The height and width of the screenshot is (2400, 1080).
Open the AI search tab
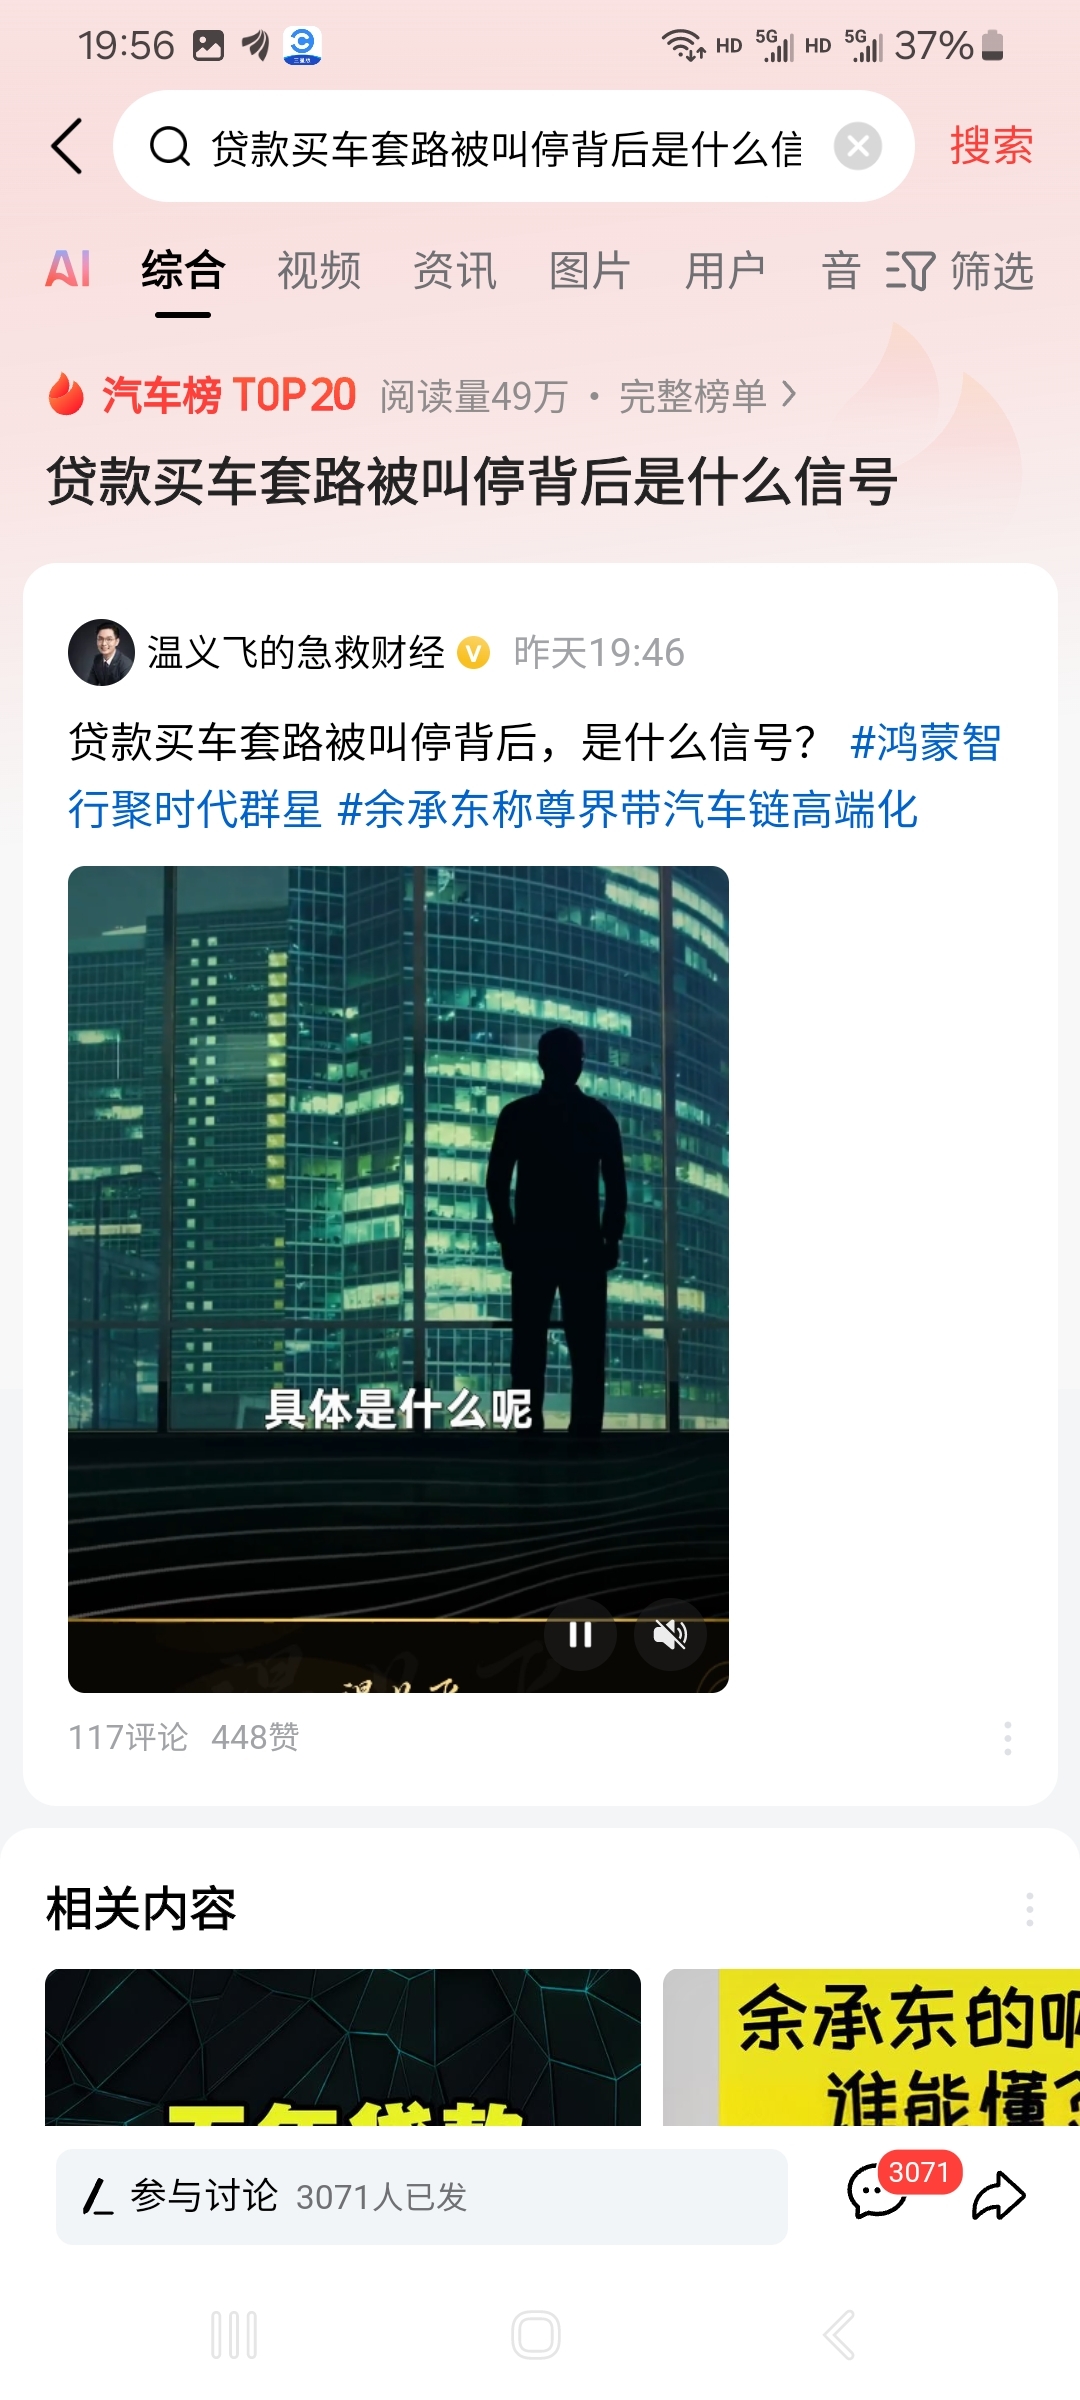(x=68, y=270)
